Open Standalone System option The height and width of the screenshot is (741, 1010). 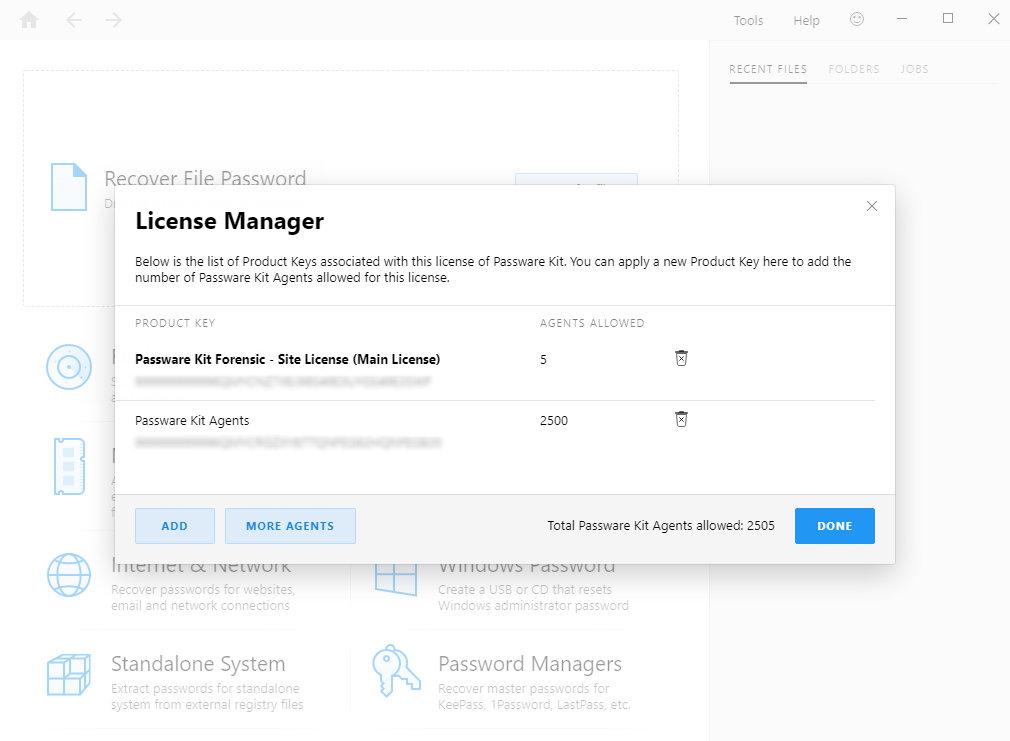[x=198, y=664]
